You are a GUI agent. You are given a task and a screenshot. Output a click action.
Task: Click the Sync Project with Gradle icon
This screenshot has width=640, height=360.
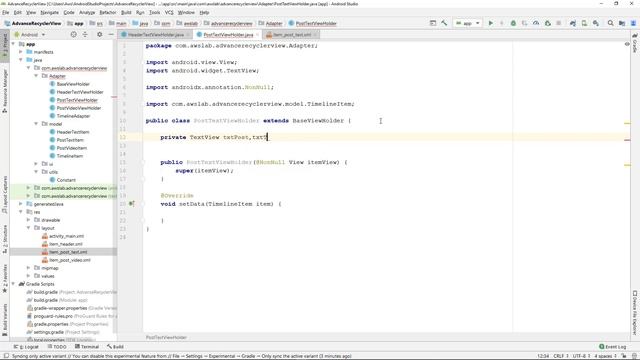(573, 23)
